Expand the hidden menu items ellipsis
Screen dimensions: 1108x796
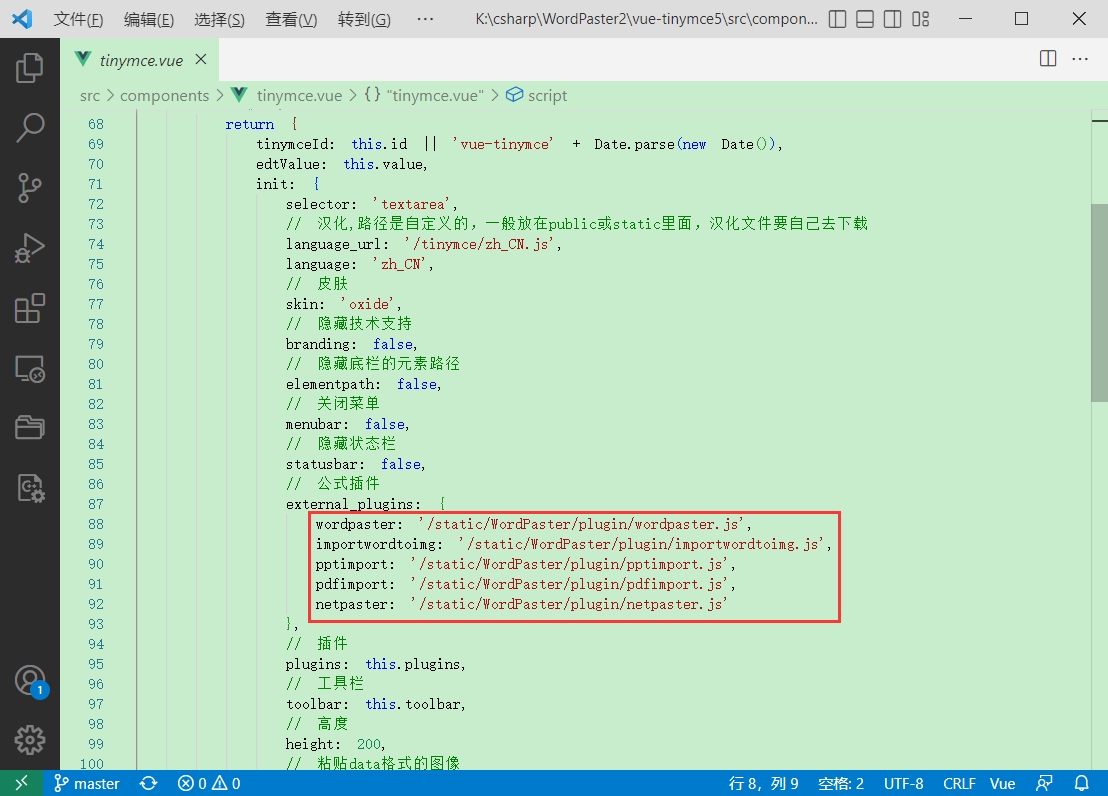[x=424, y=19]
